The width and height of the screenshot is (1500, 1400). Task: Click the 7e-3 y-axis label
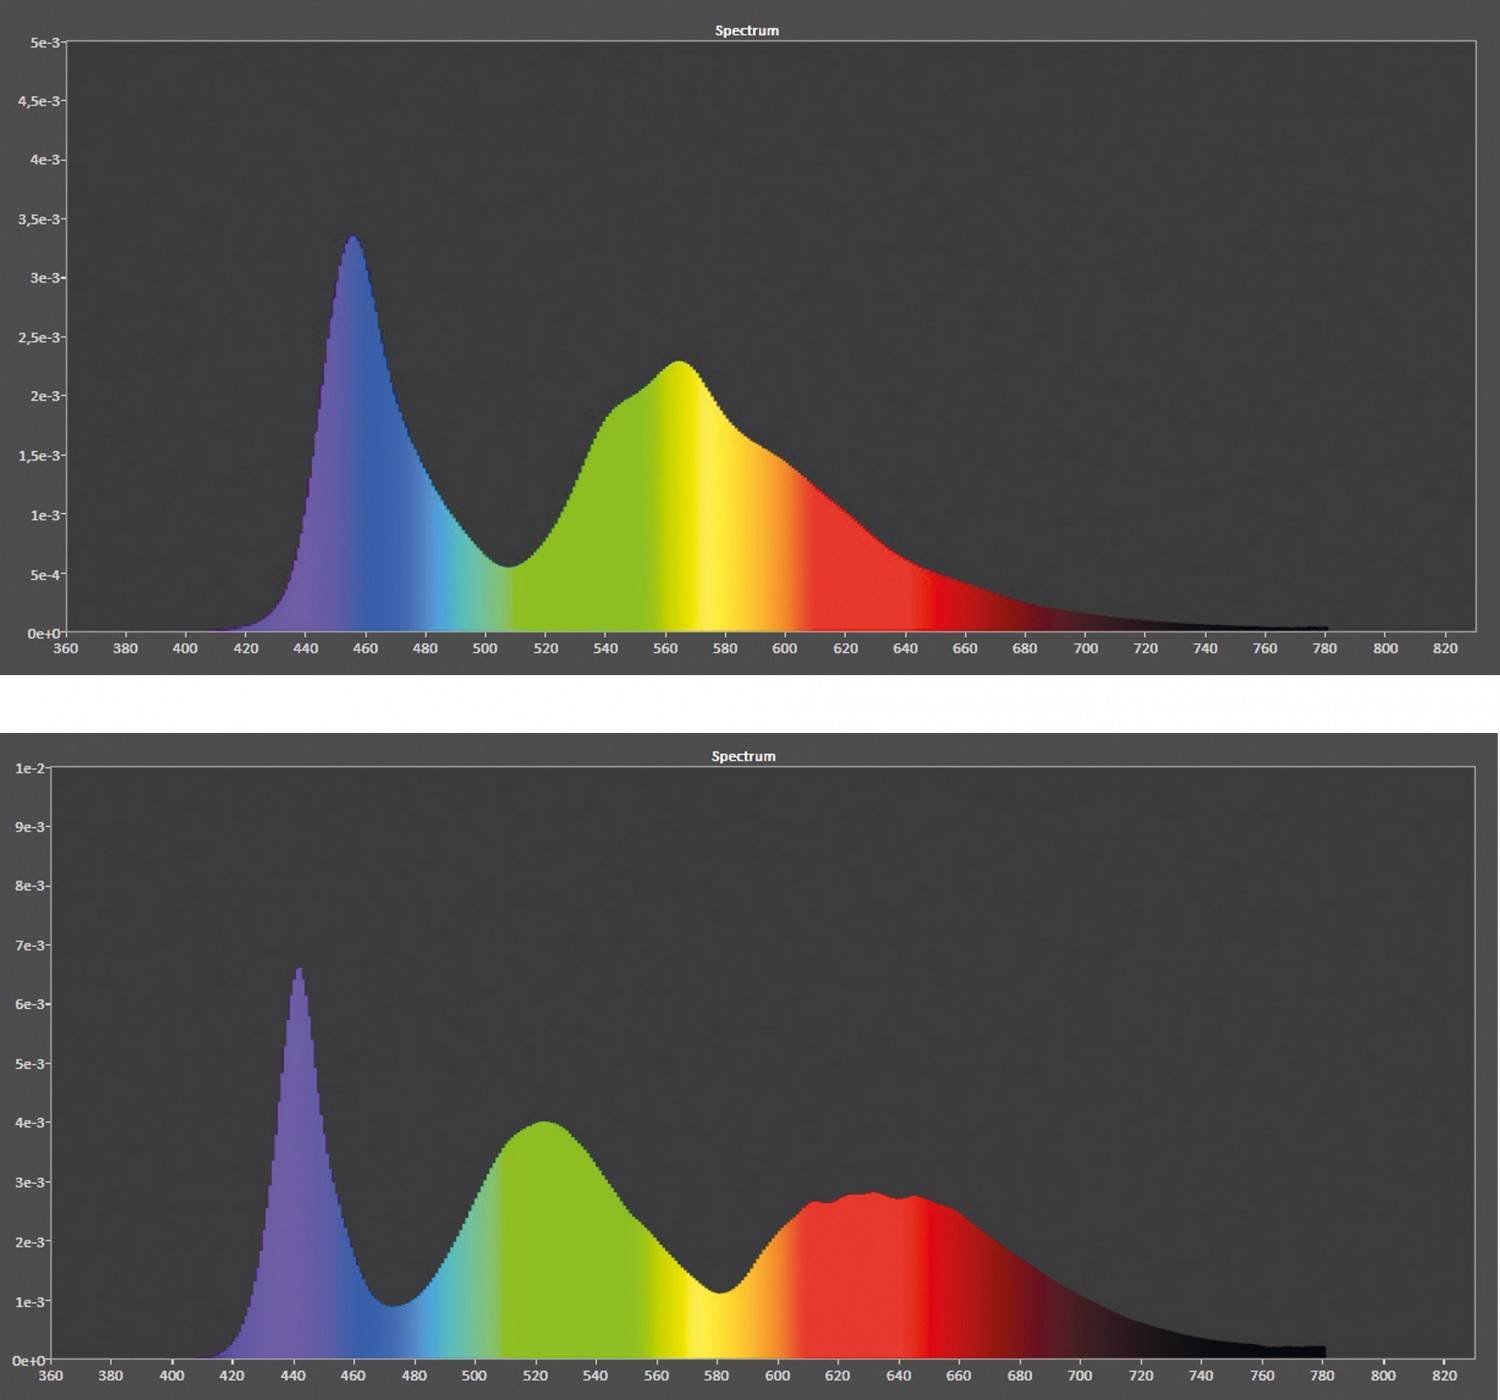pos(30,945)
